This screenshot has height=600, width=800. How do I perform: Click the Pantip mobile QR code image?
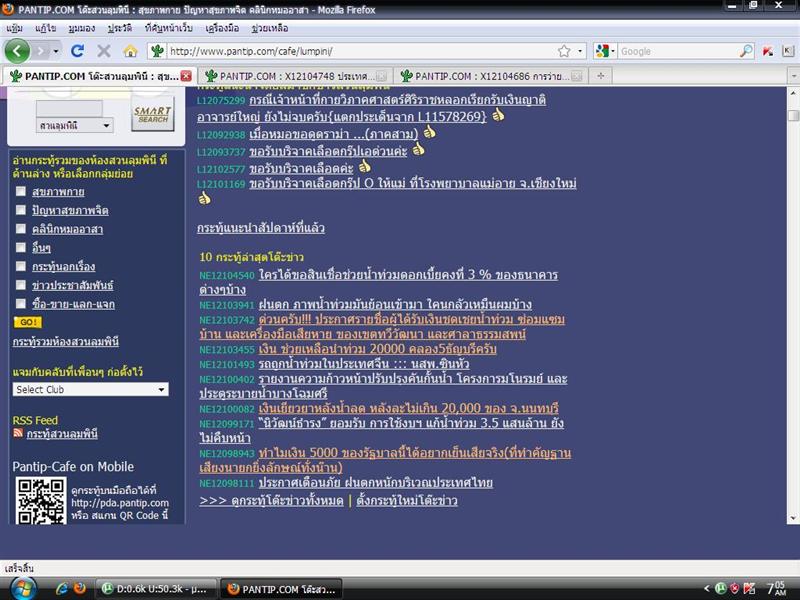41,501
